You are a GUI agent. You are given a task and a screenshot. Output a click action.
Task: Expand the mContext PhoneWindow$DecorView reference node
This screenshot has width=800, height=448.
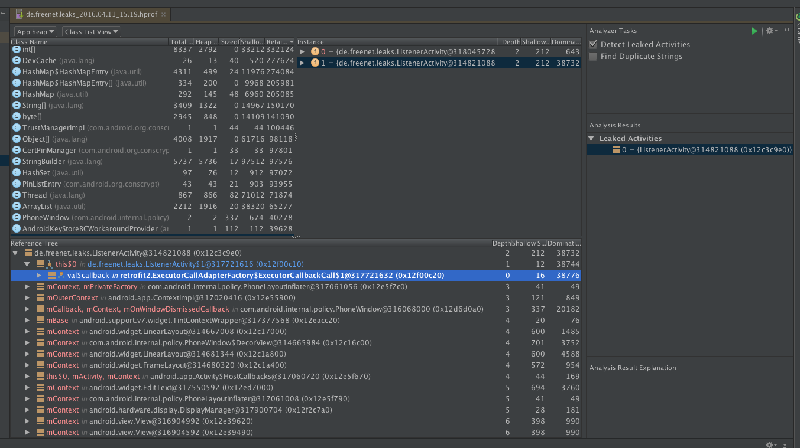click(x=27, y=343)
